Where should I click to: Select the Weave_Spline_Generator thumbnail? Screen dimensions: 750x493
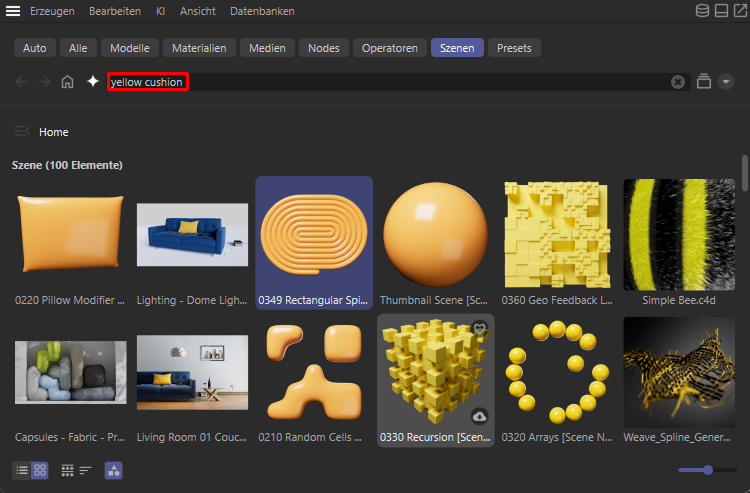[679, 372]
